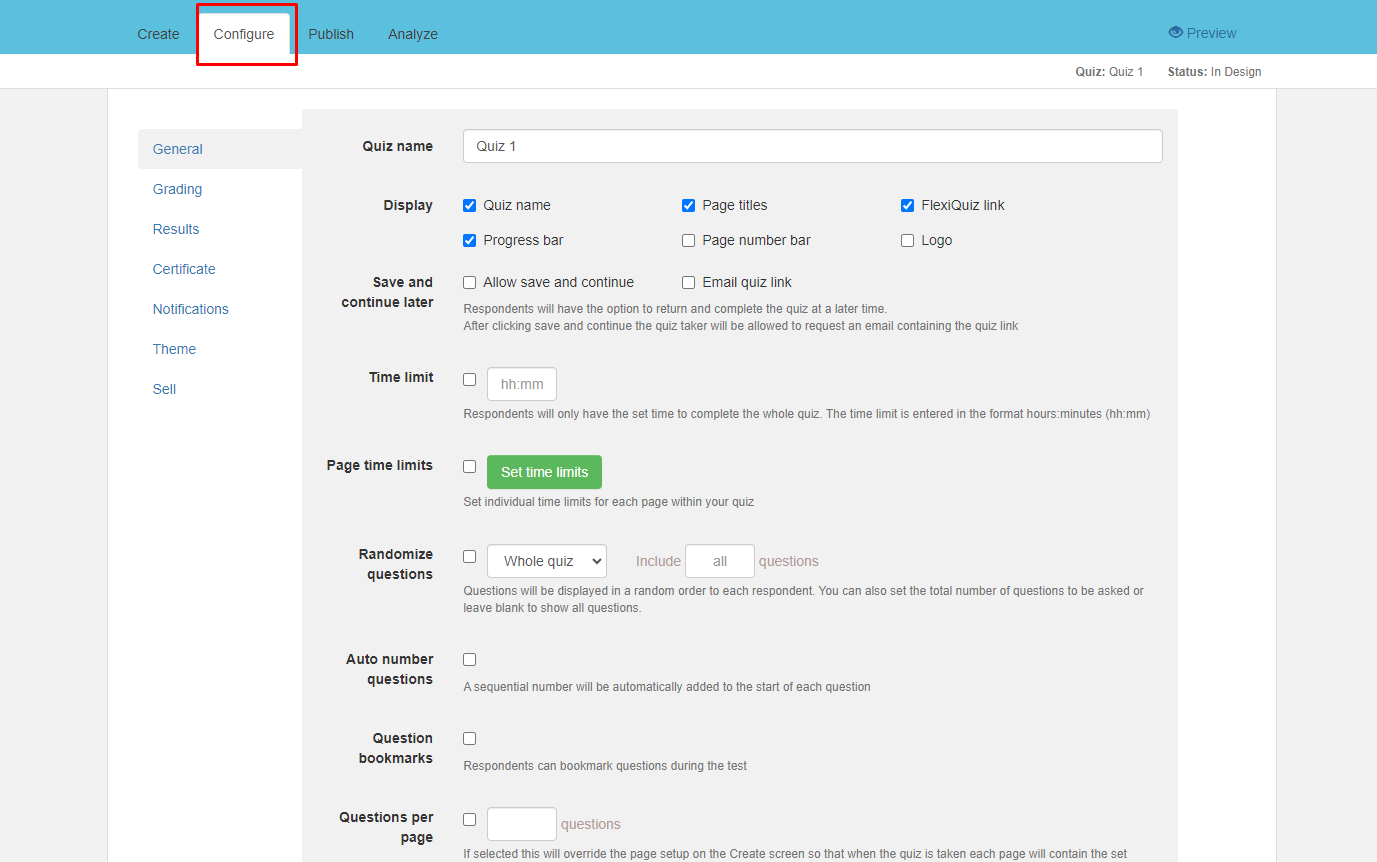Select General in the sidebar
This screenshot has width=1377, height=862.
point(220,149)
